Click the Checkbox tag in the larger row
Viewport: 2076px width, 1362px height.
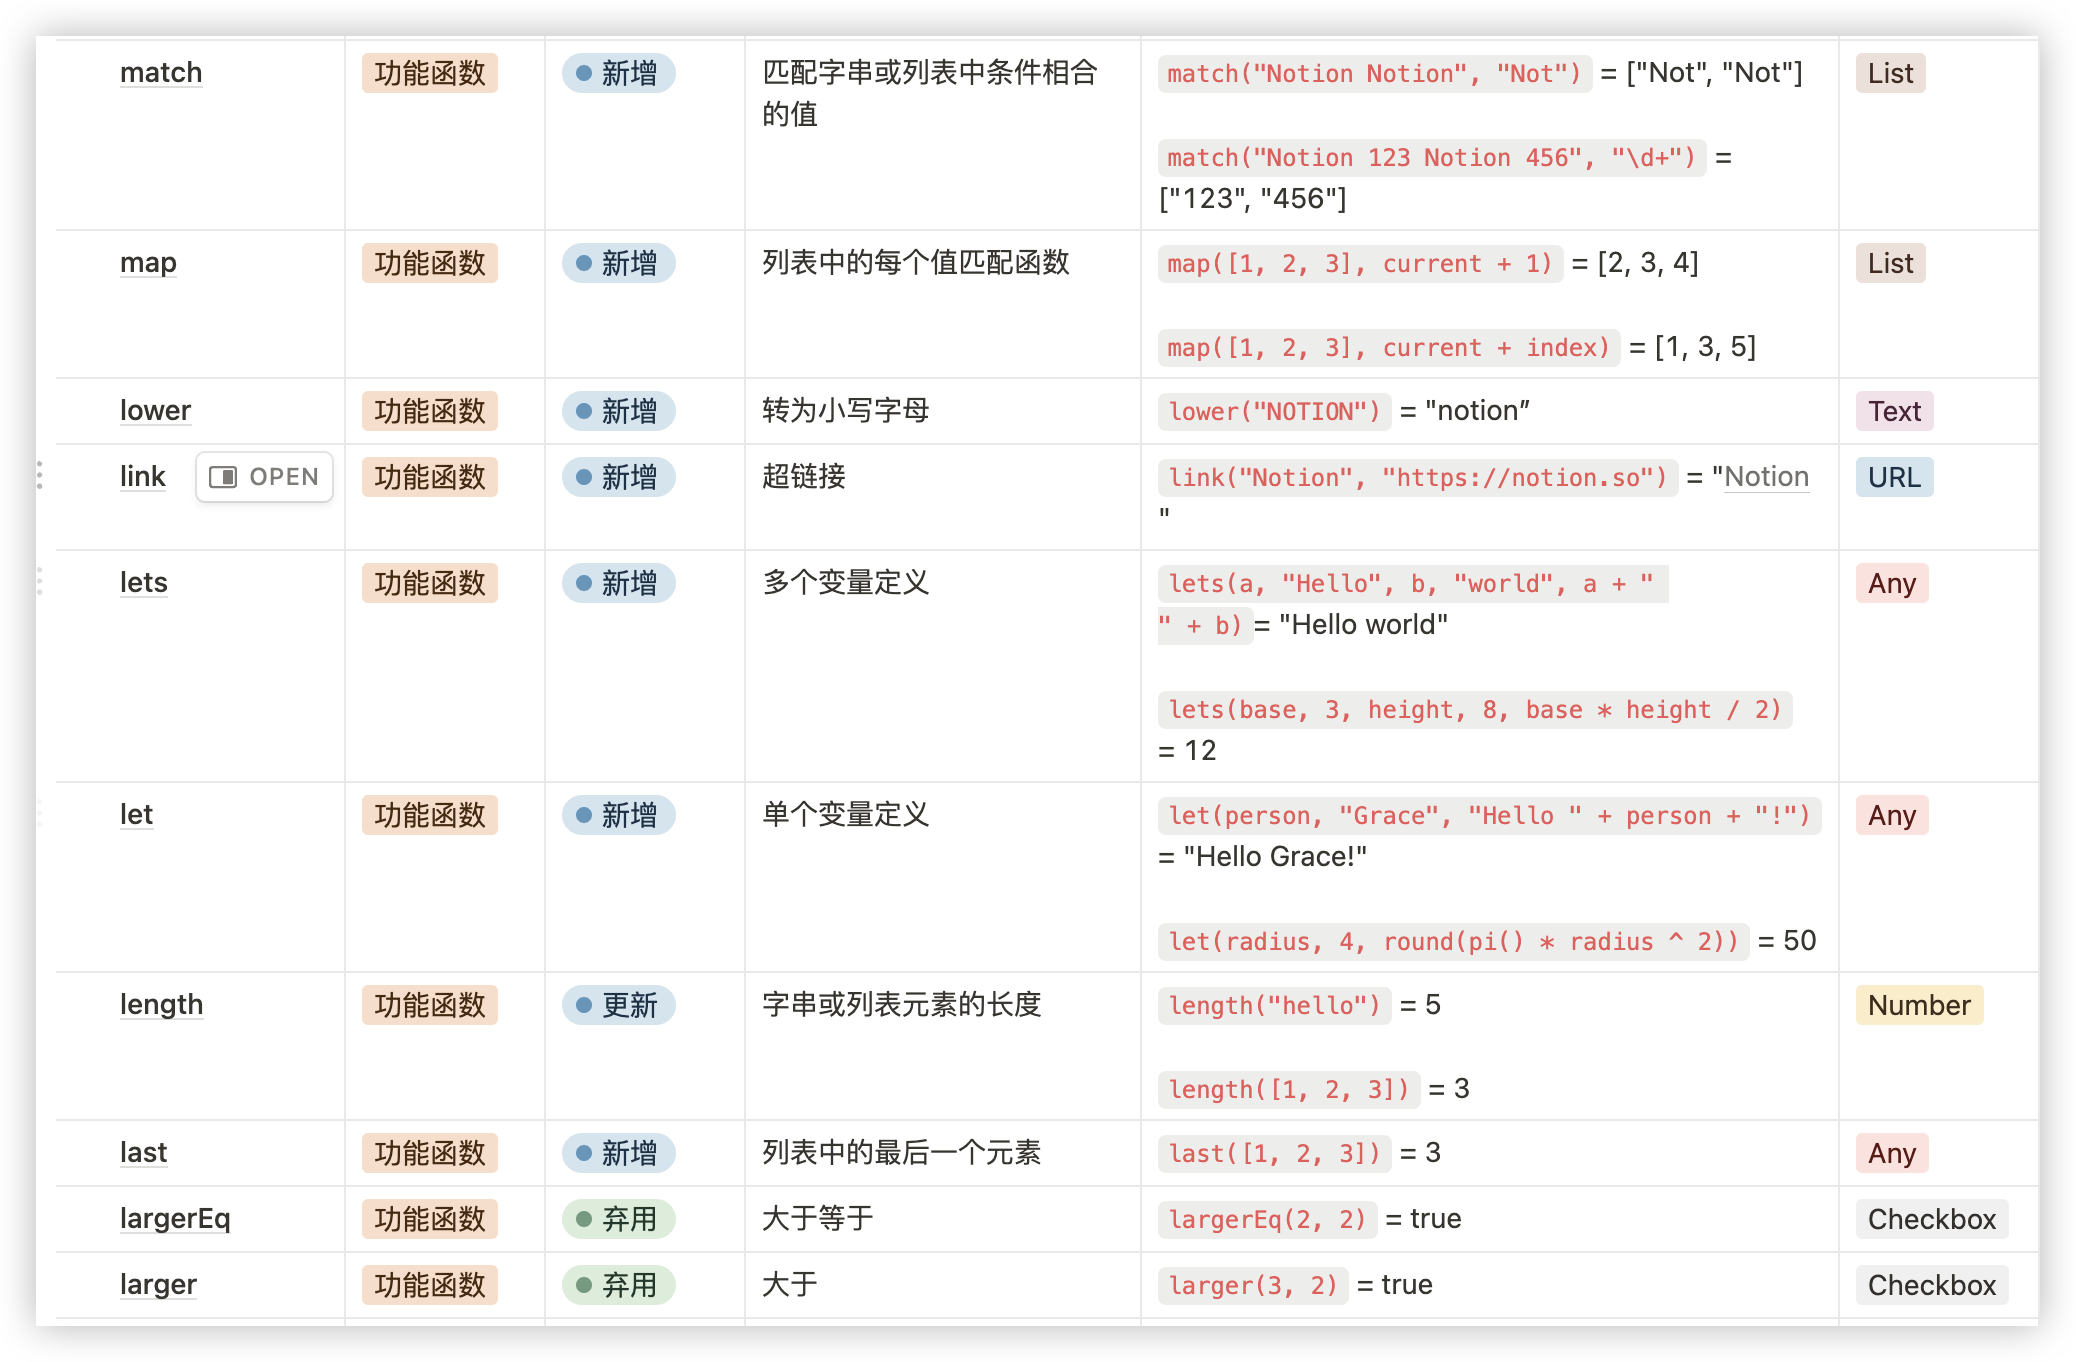1931,1285
